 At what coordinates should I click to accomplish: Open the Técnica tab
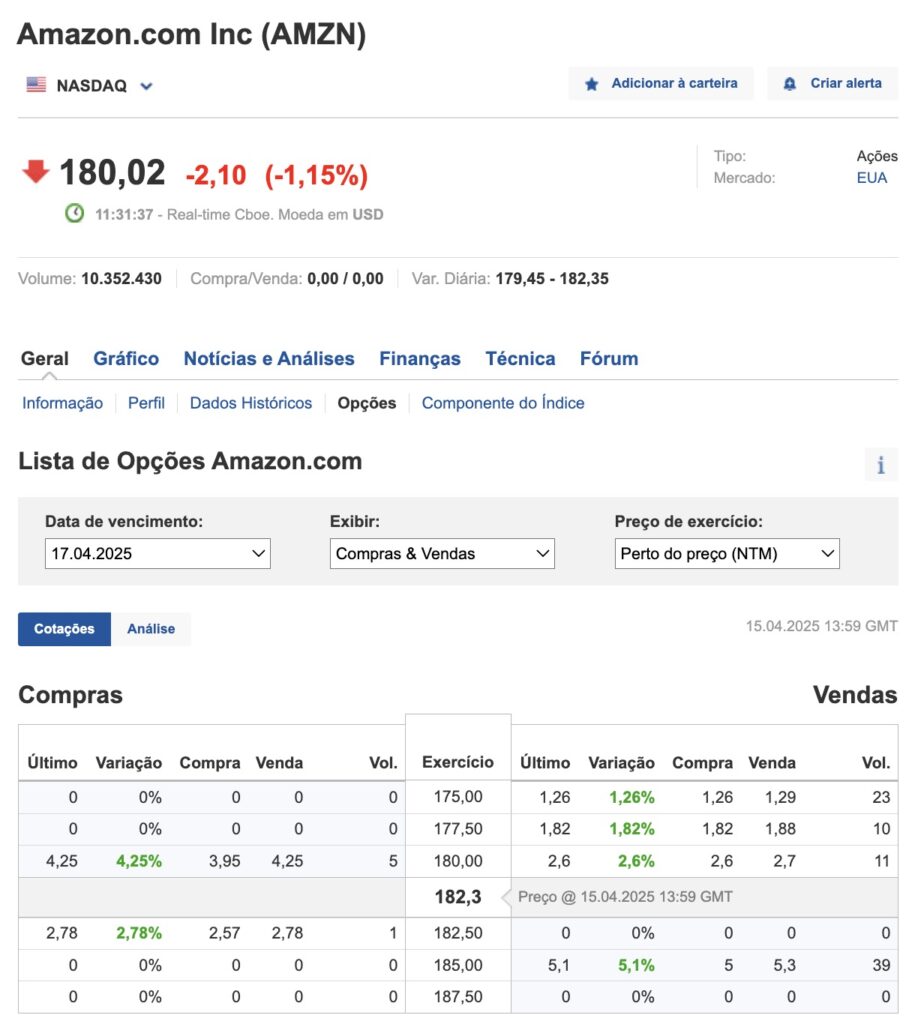tap(520, 359)
